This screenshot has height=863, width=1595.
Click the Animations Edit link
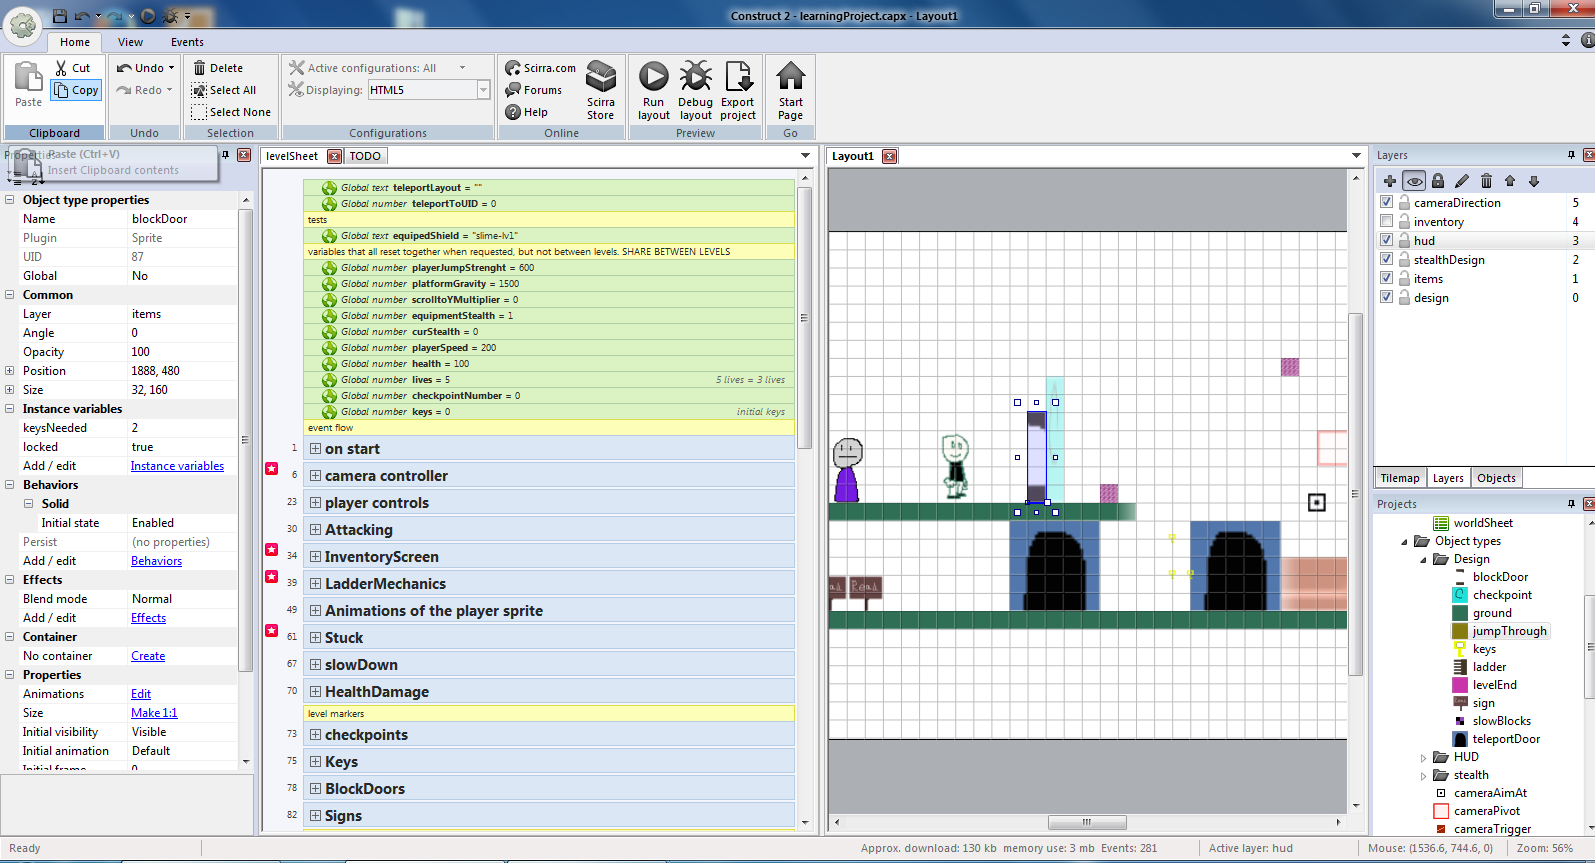[141, 694]
